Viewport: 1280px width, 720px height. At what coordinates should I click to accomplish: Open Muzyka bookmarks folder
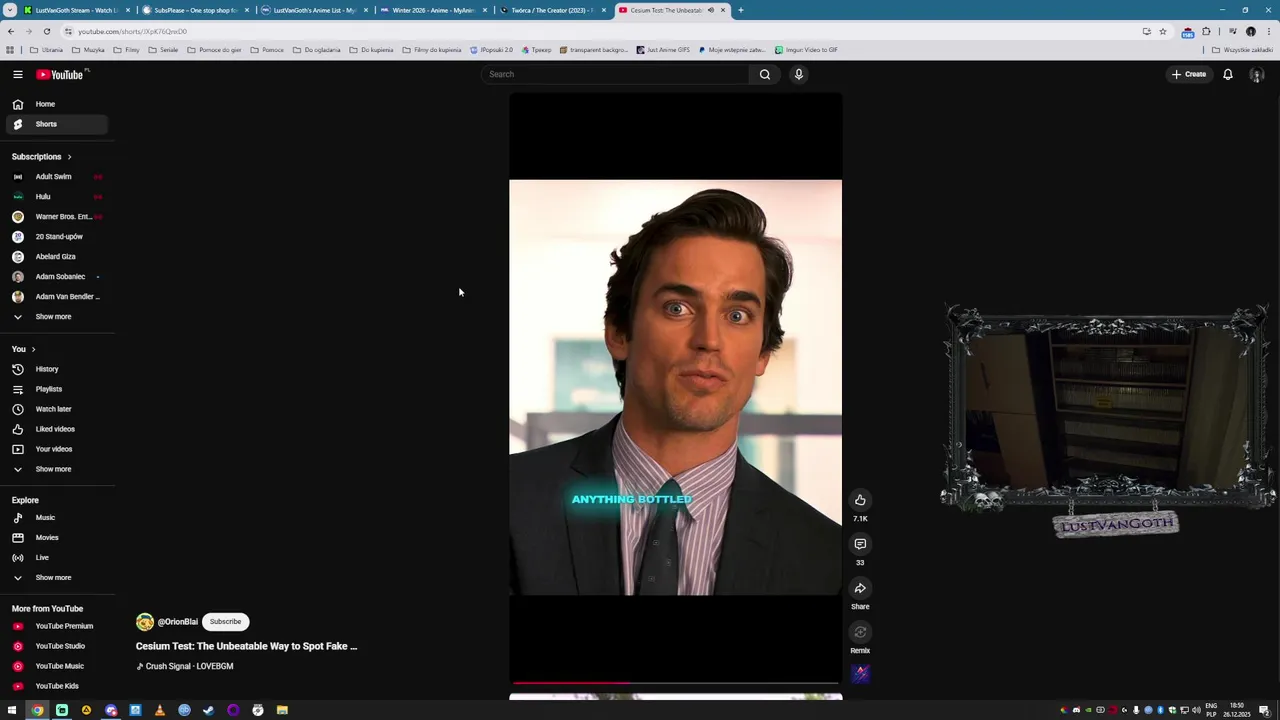coord(88,49)
